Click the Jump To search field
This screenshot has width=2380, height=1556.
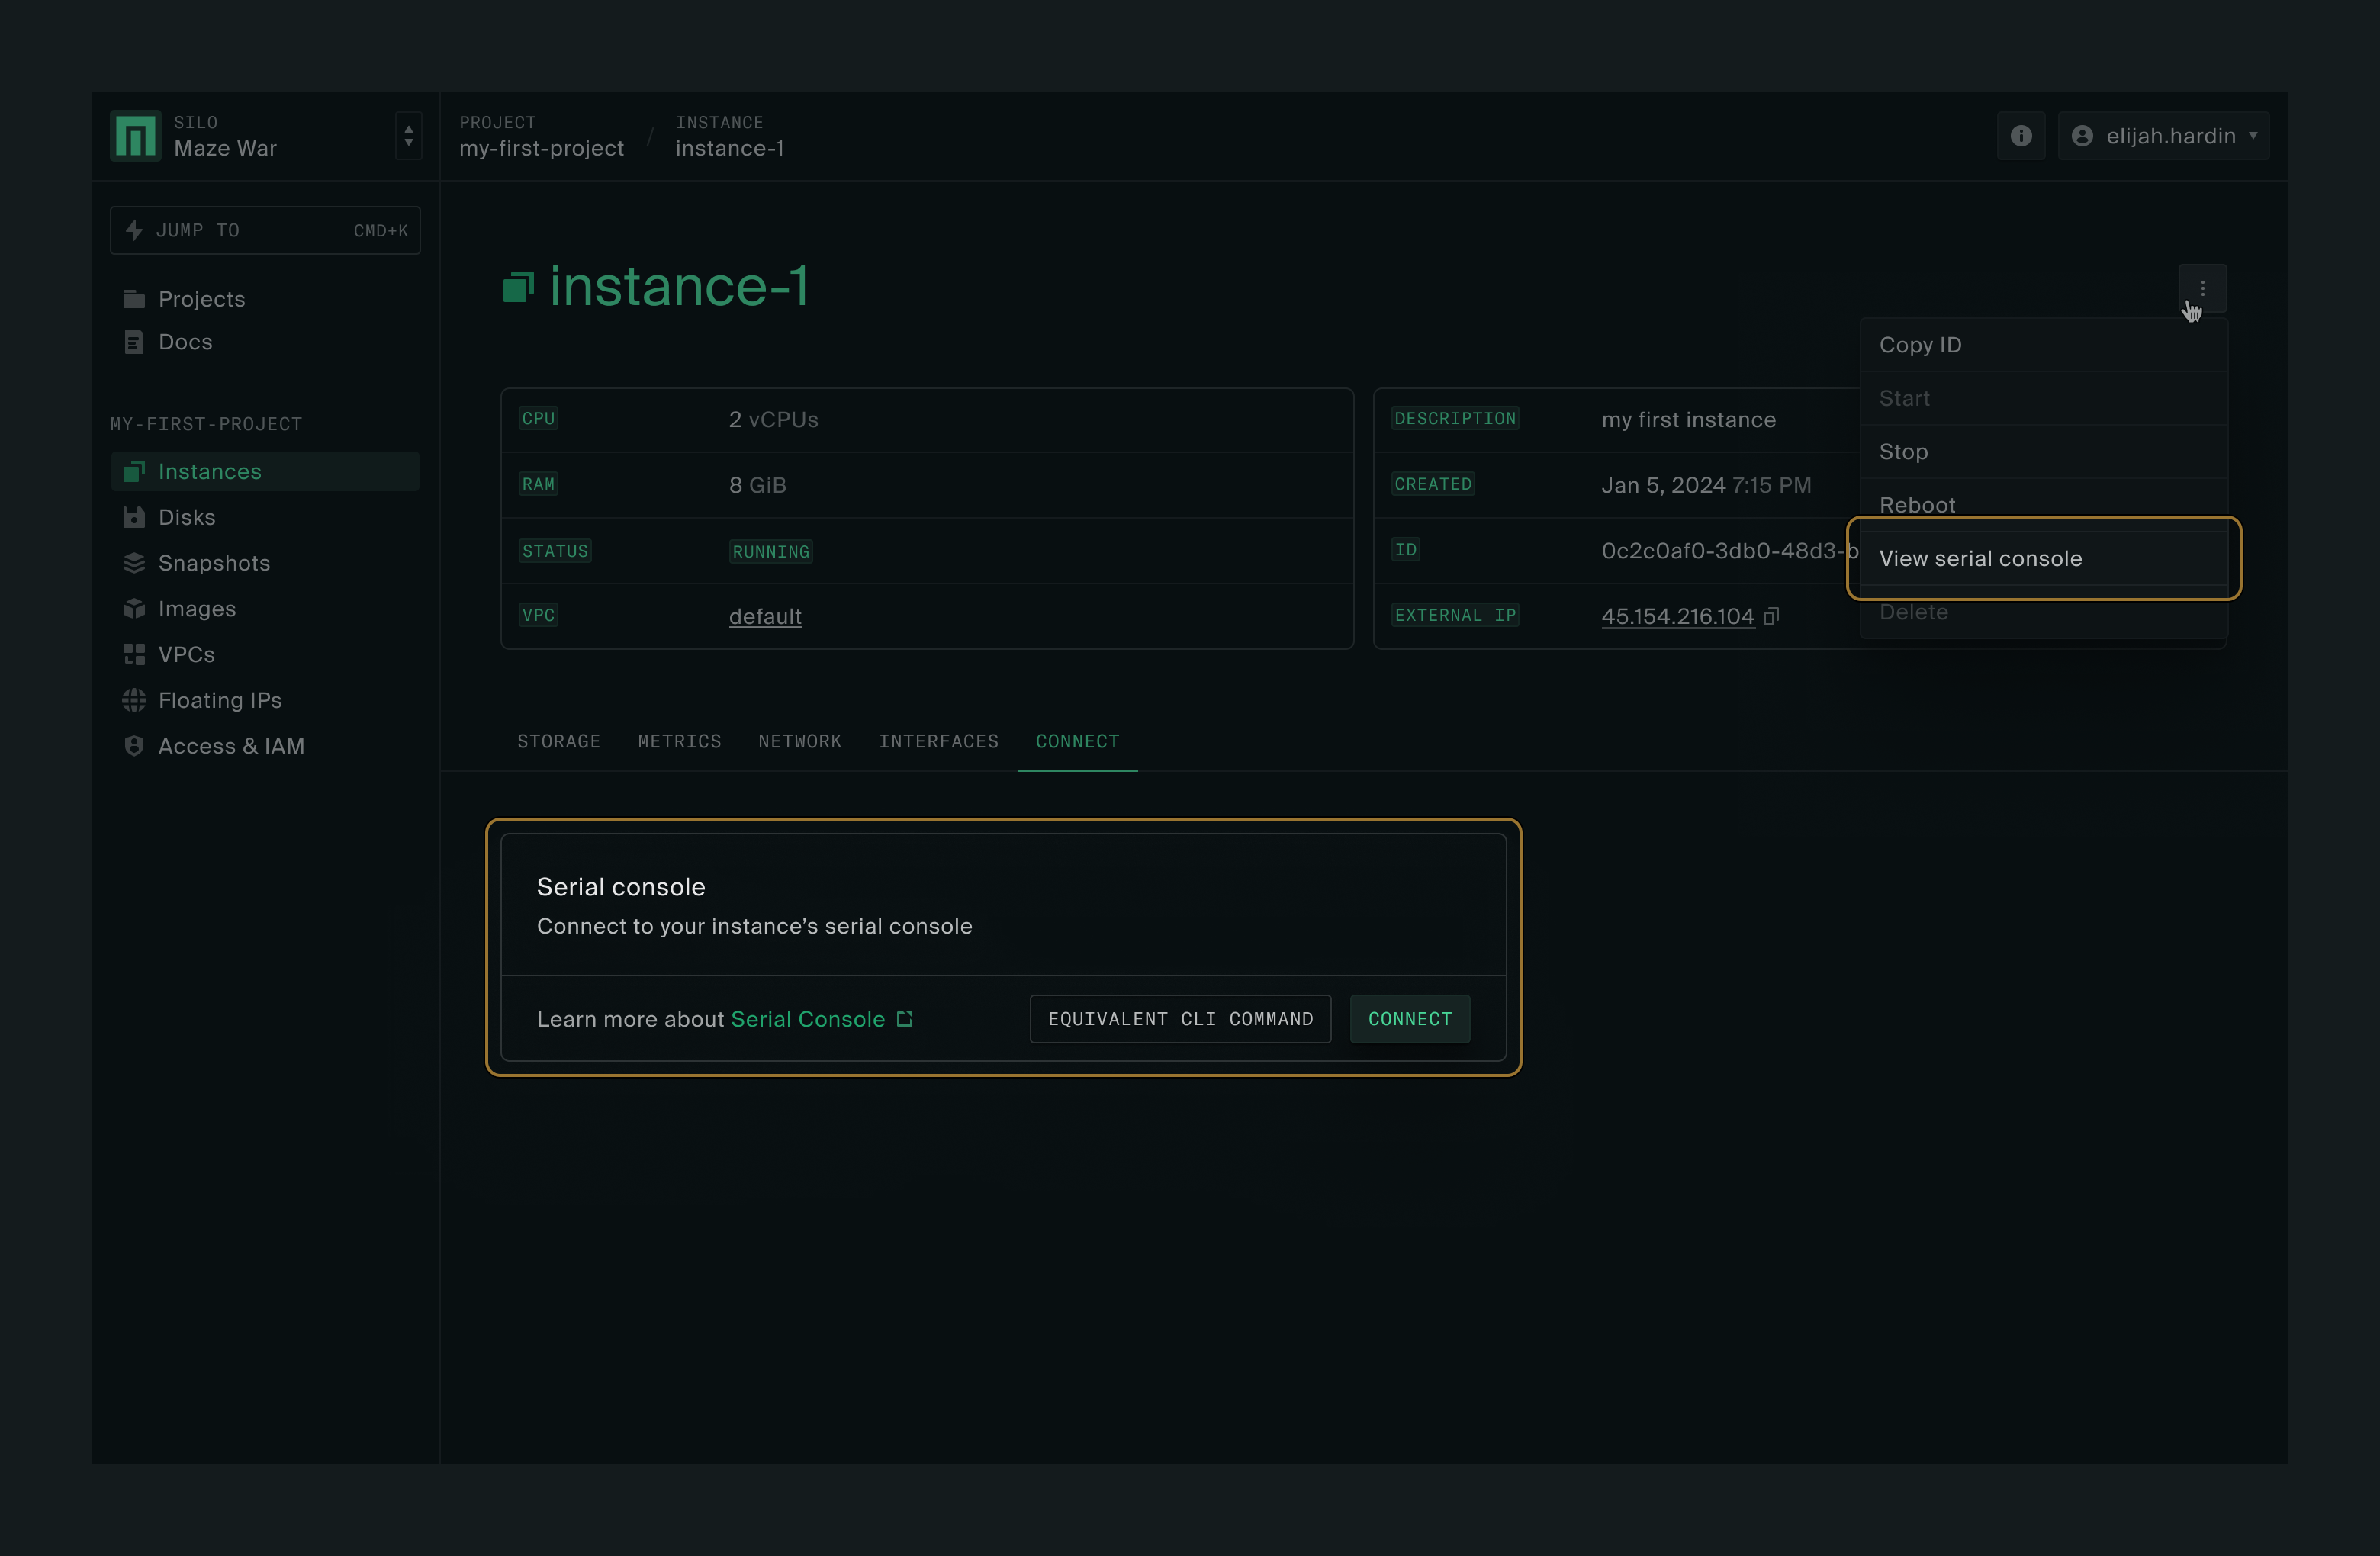pyautogui.click(x=265, y=230)
